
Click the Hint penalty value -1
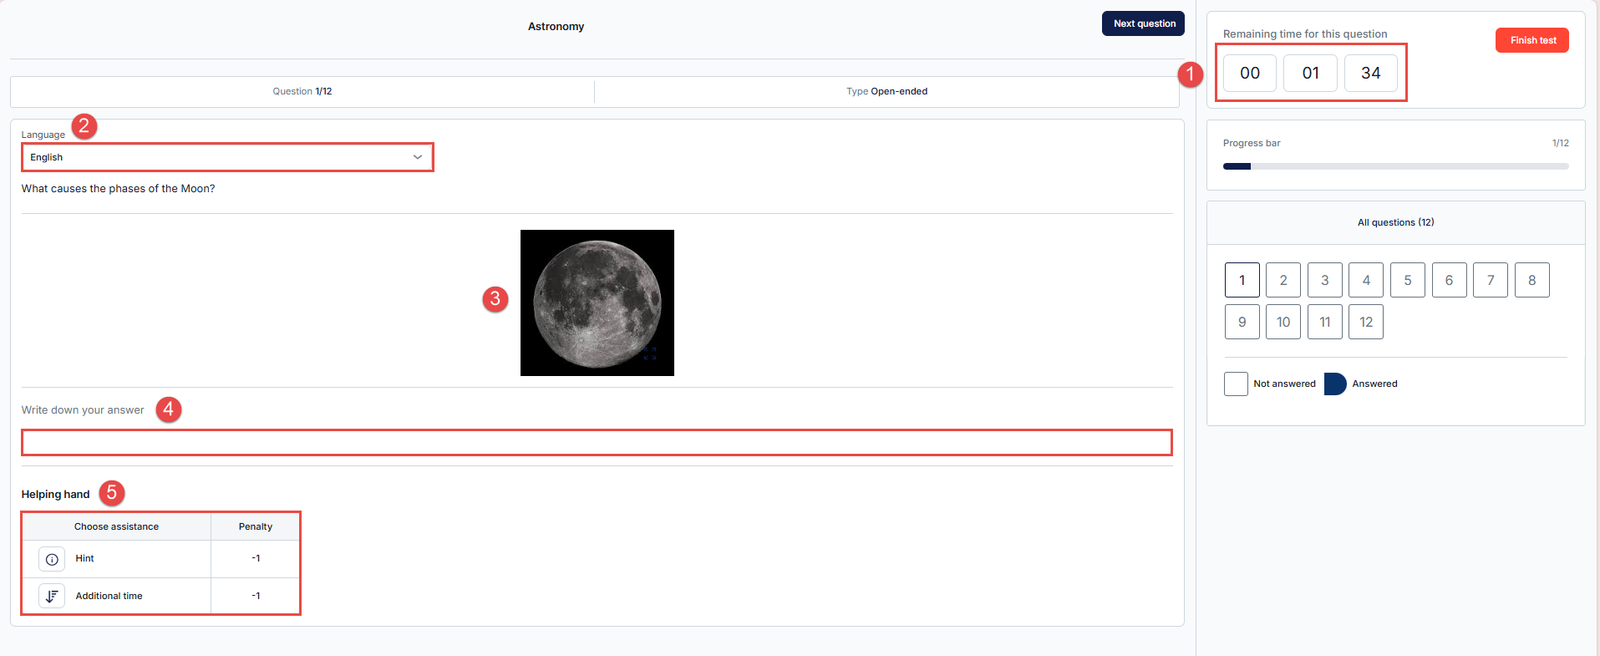click(x=256, y=559)
